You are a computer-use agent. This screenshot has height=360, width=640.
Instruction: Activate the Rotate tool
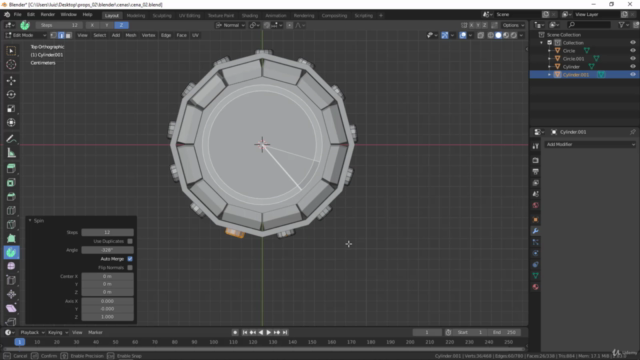(11, 95)
